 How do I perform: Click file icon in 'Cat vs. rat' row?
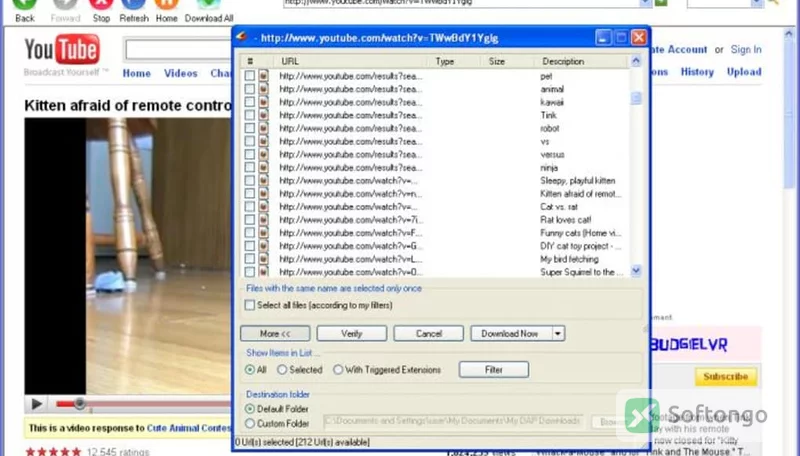pos(263,207)
